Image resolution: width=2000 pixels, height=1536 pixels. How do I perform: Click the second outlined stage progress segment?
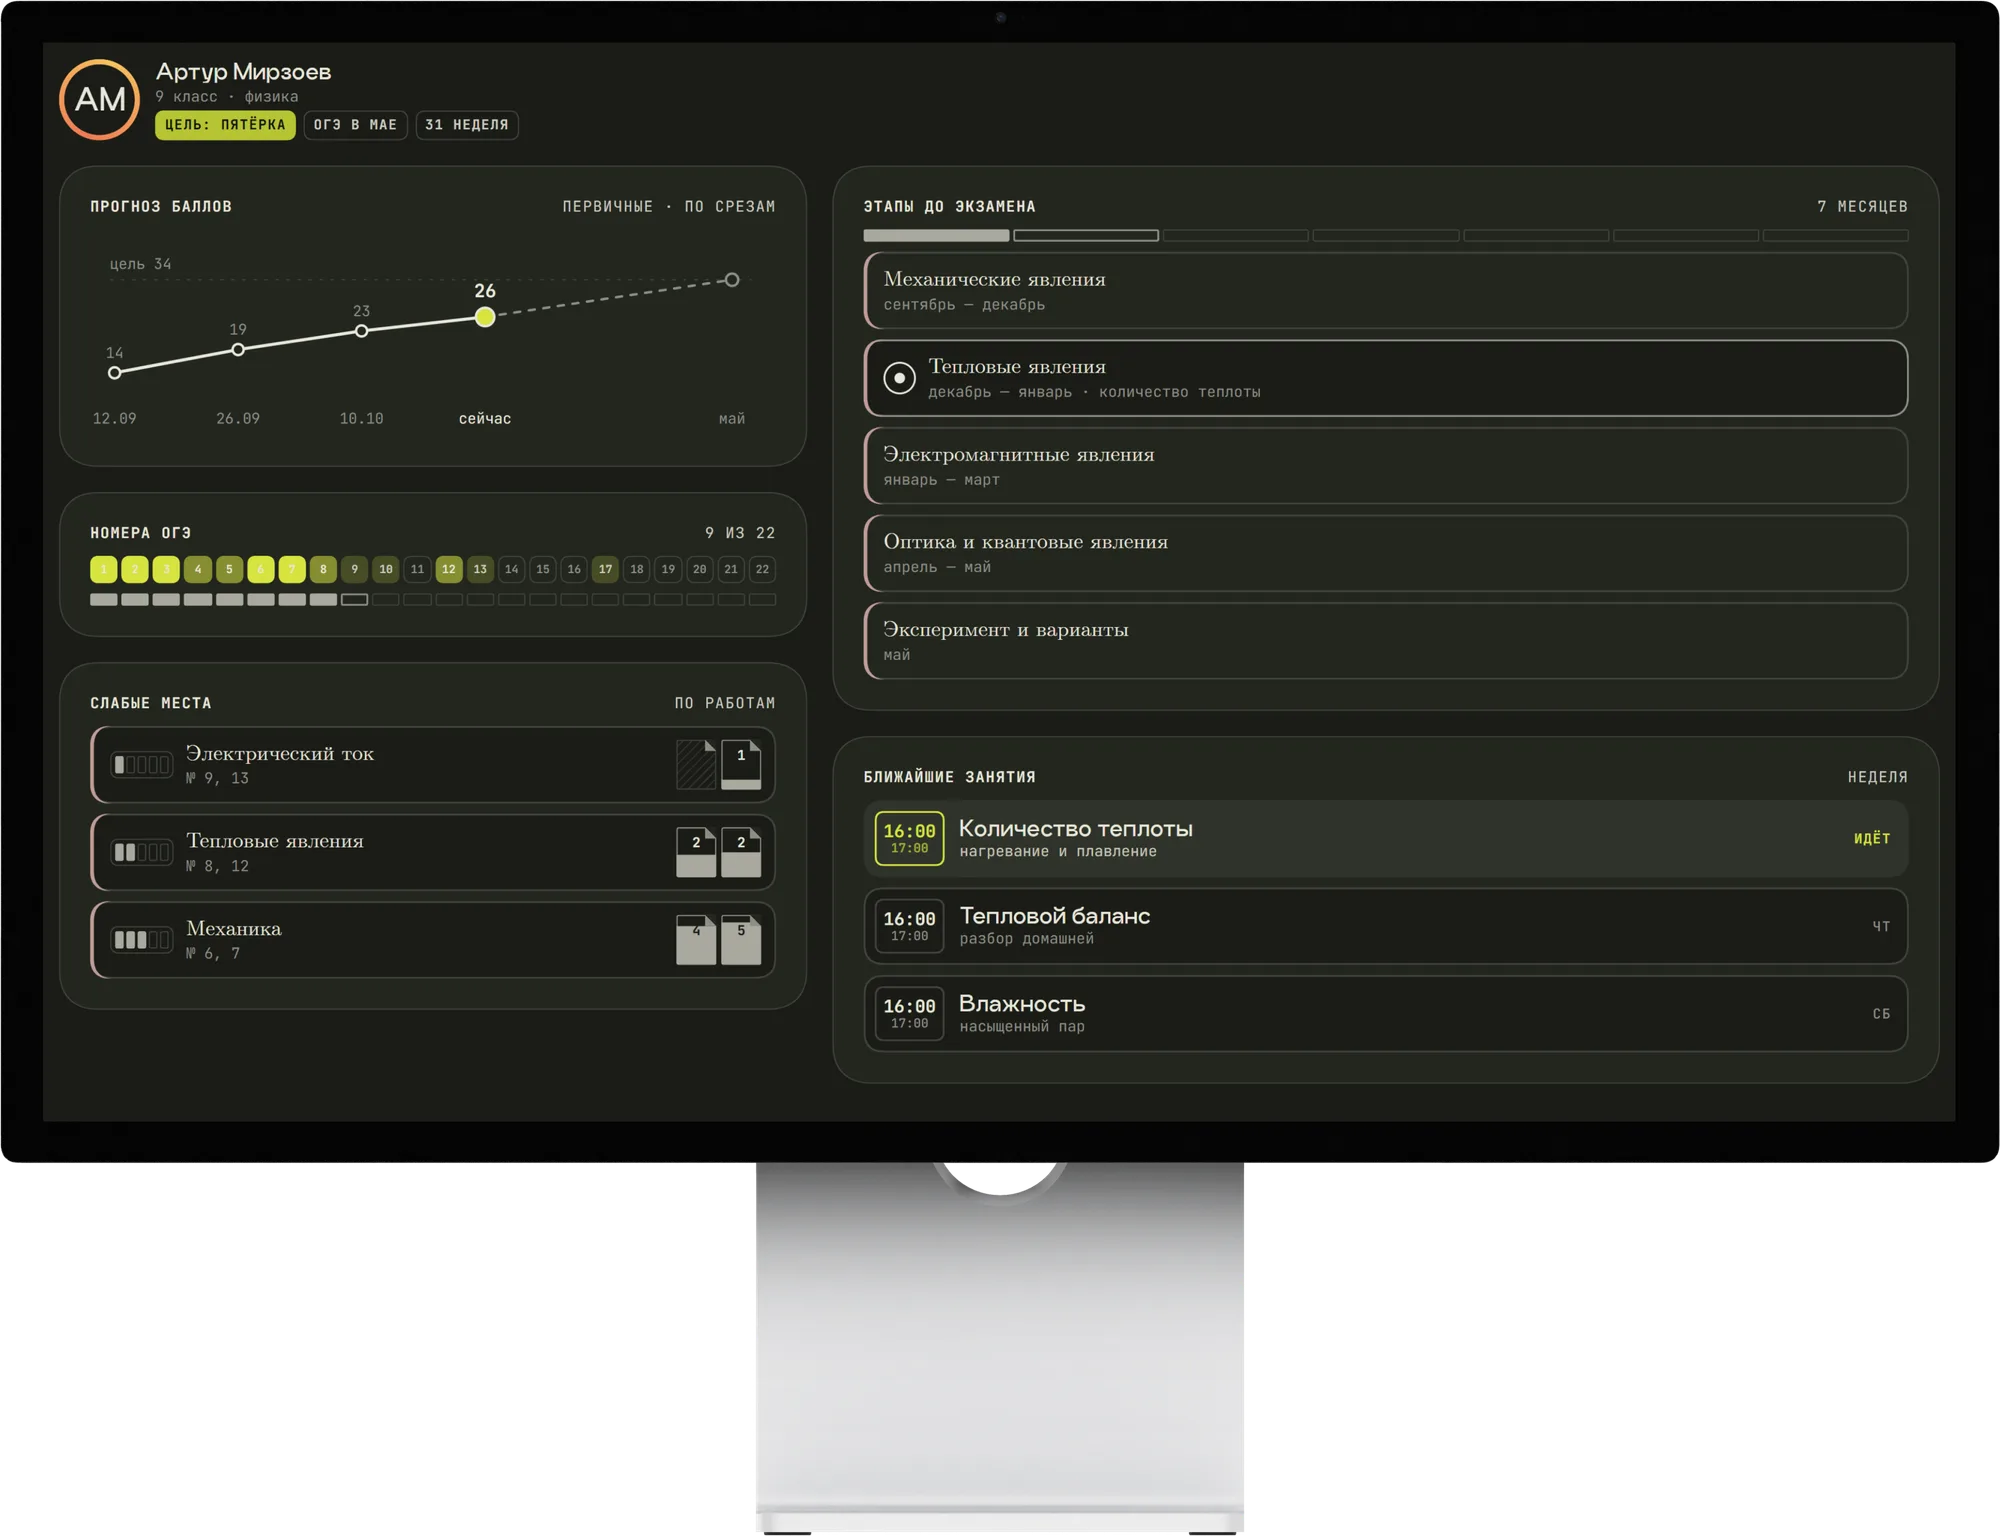[x=1086, y=236]
